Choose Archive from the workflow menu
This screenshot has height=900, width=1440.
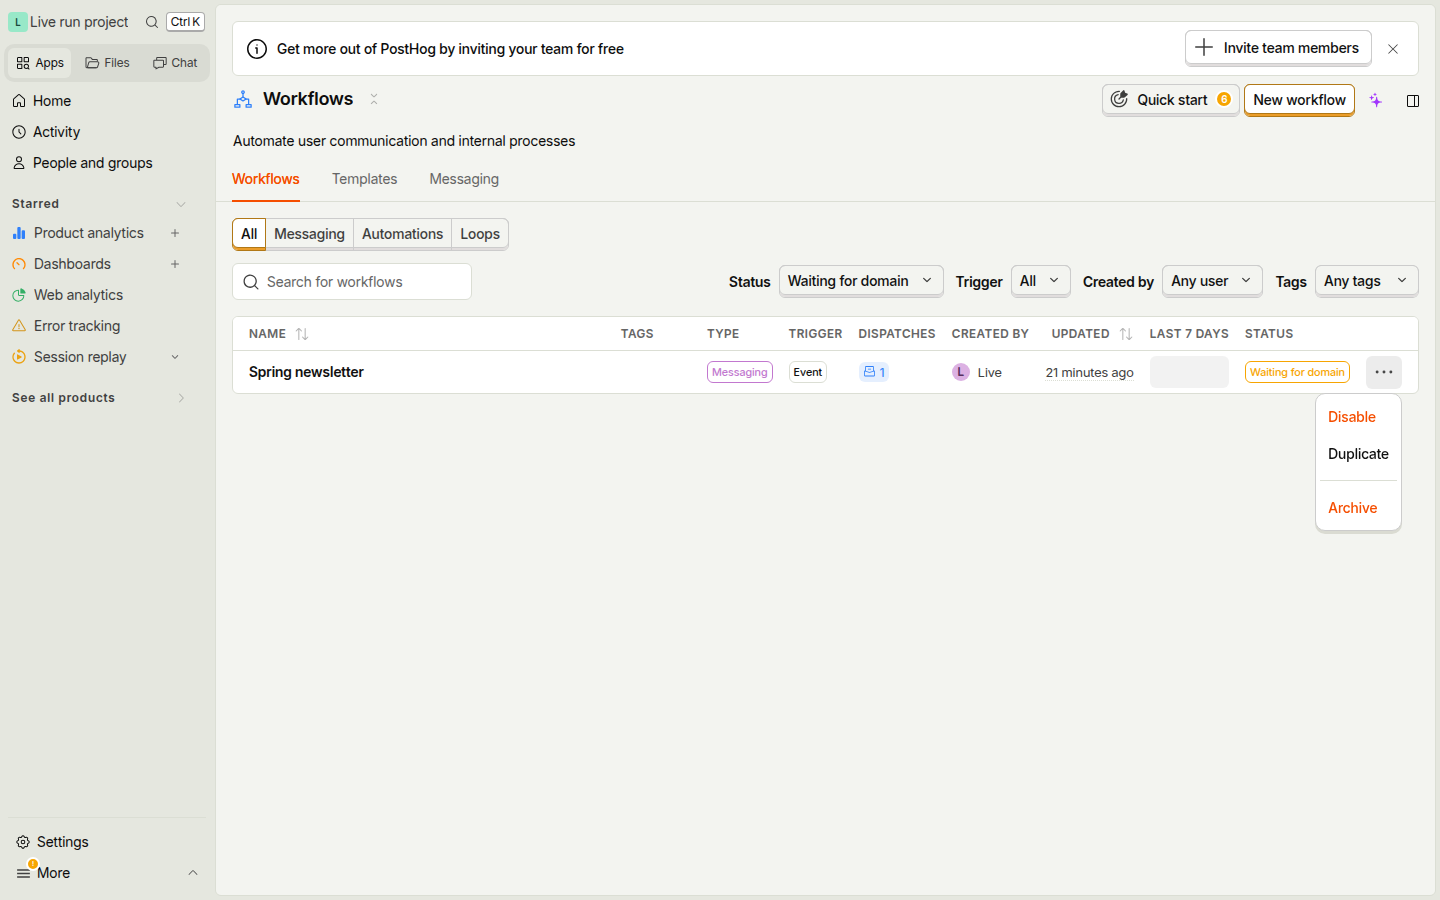pyautogui.click(x=1358, y=508)
